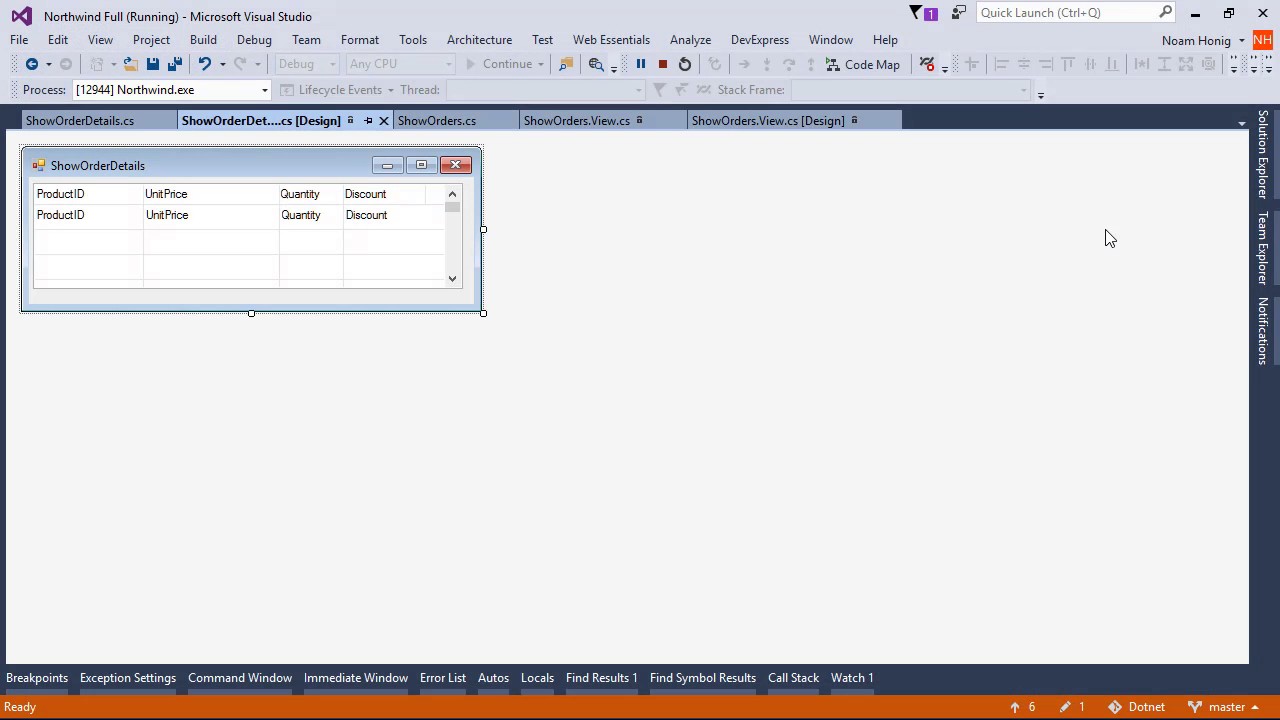The width and height of the screenshot is (1280, 720).
Task: Click the Find in Files icon
Action: coord(565,64)
